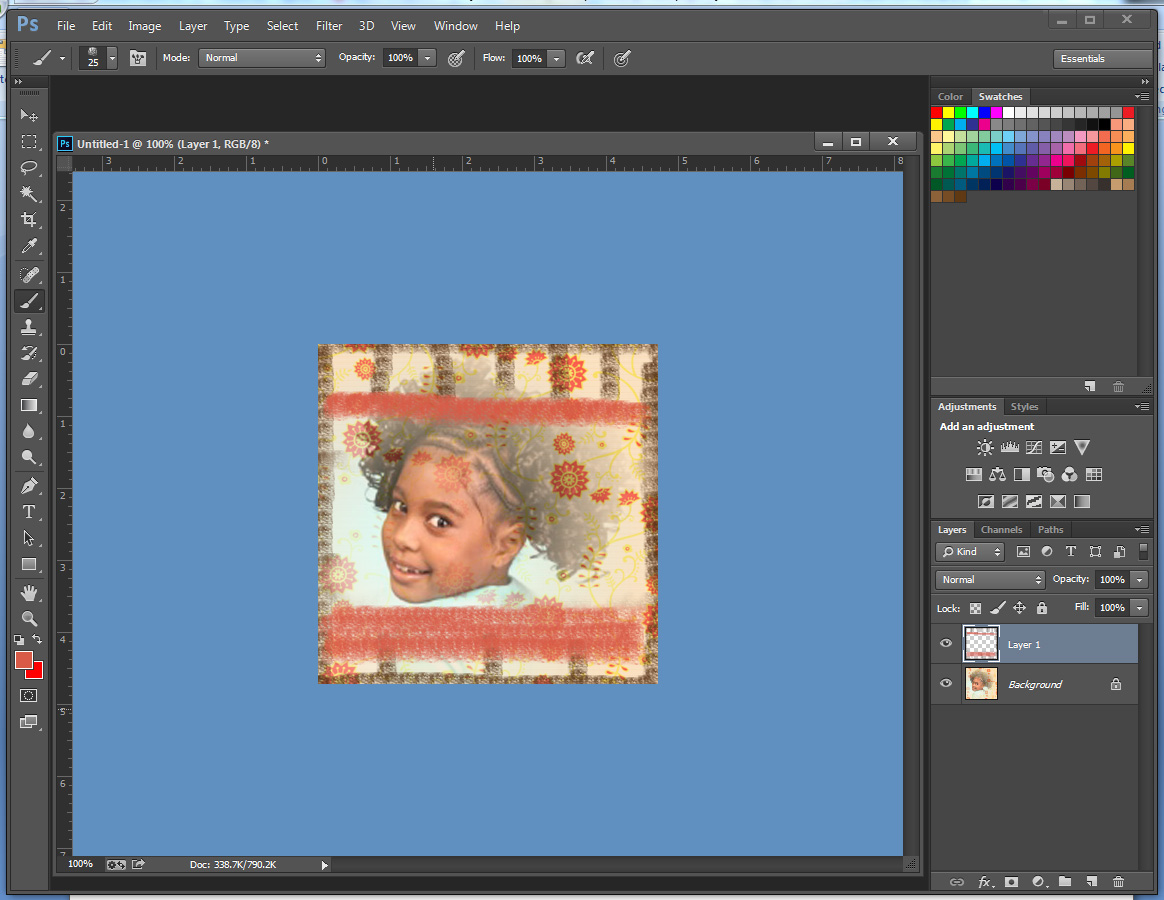Select the Rectangular Marquee tool
This screenshot has height=900, width=1164.
(29, 142)
